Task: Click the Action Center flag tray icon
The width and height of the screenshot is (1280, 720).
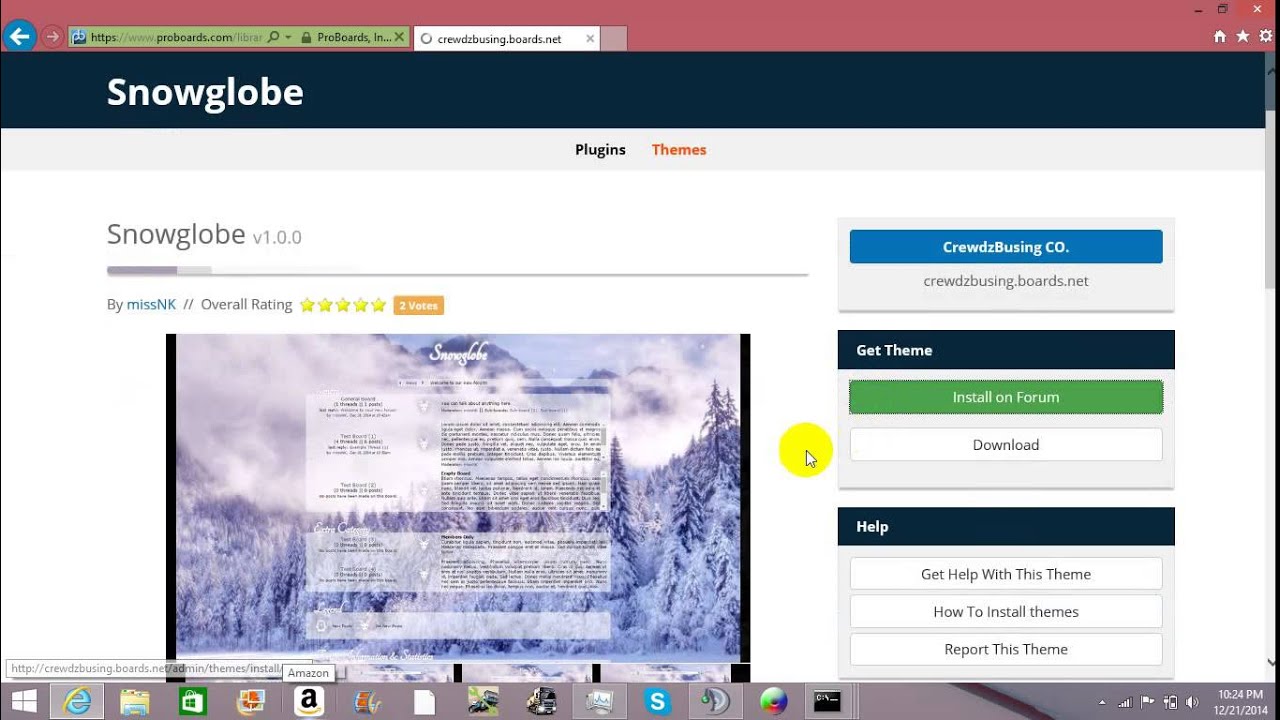Action: [x=1147, y=702]
